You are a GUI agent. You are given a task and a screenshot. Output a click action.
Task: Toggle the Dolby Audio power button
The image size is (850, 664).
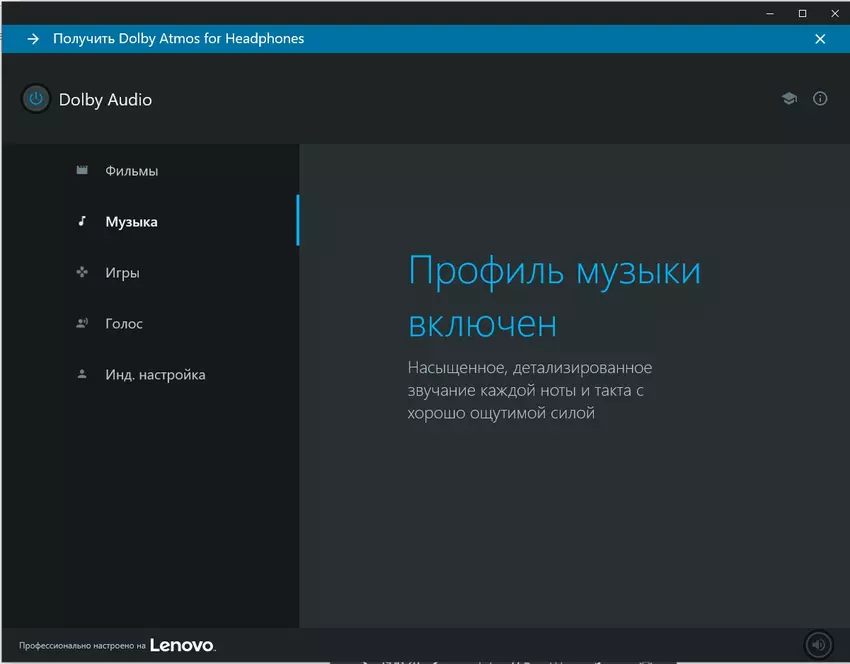coord(36,99)
